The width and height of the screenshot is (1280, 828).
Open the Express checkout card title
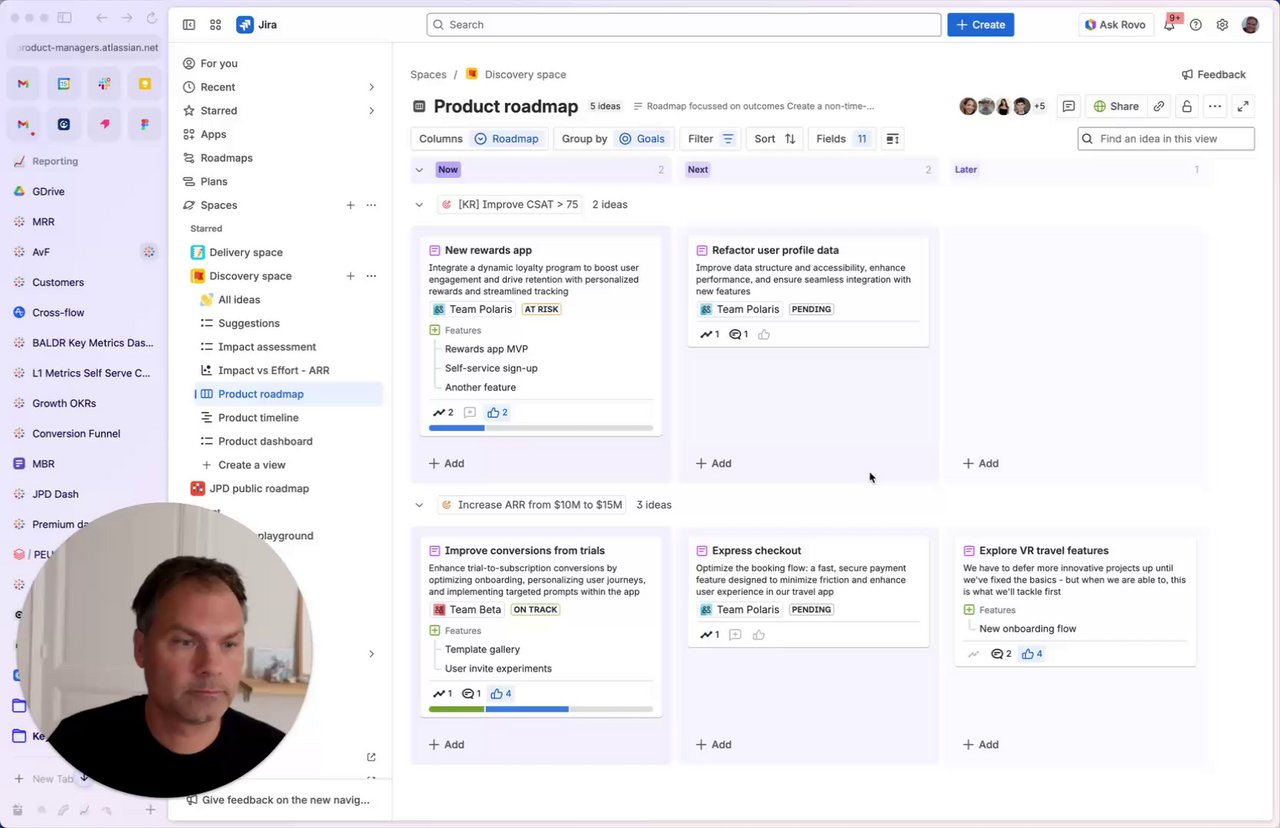click(x=756, y=551)
